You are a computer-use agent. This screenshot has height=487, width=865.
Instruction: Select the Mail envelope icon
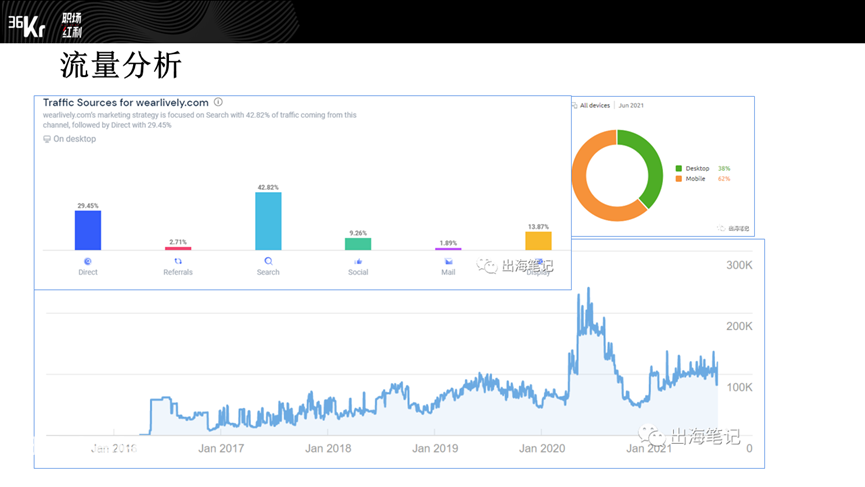(x=448, y=261)
